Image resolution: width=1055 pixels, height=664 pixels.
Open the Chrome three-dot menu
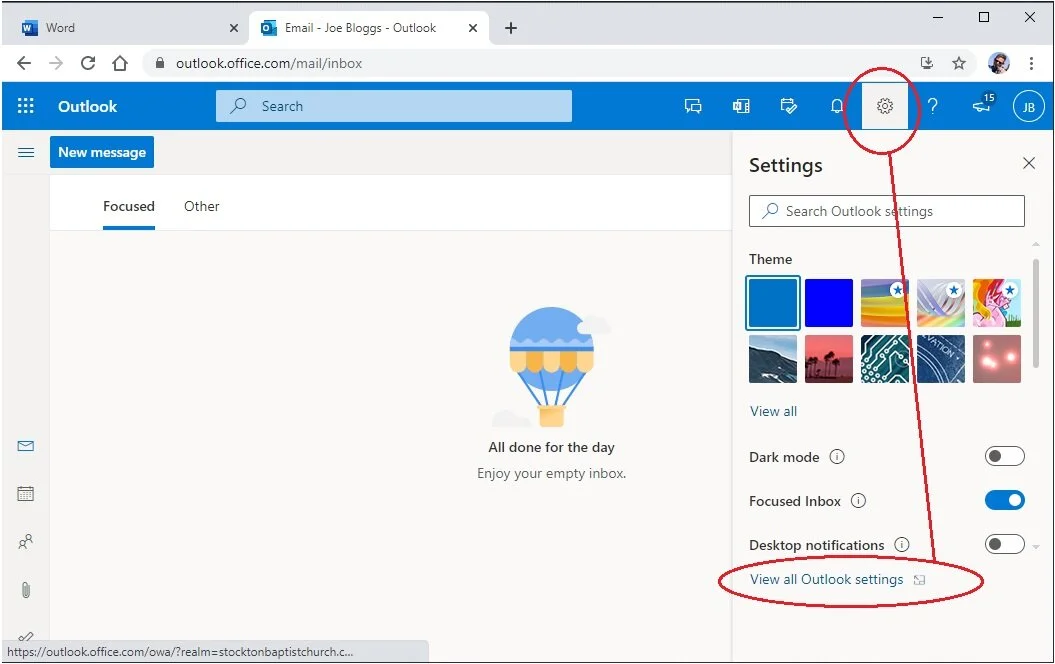(1031, 63)
